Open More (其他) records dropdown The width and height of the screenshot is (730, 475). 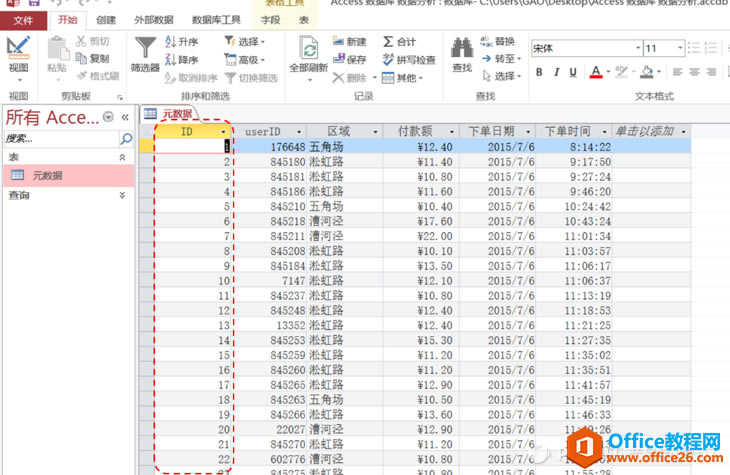[x=403, y=78]
